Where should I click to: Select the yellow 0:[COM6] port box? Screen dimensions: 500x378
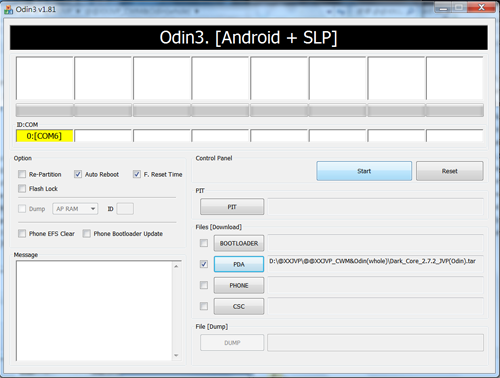(44, 136)
